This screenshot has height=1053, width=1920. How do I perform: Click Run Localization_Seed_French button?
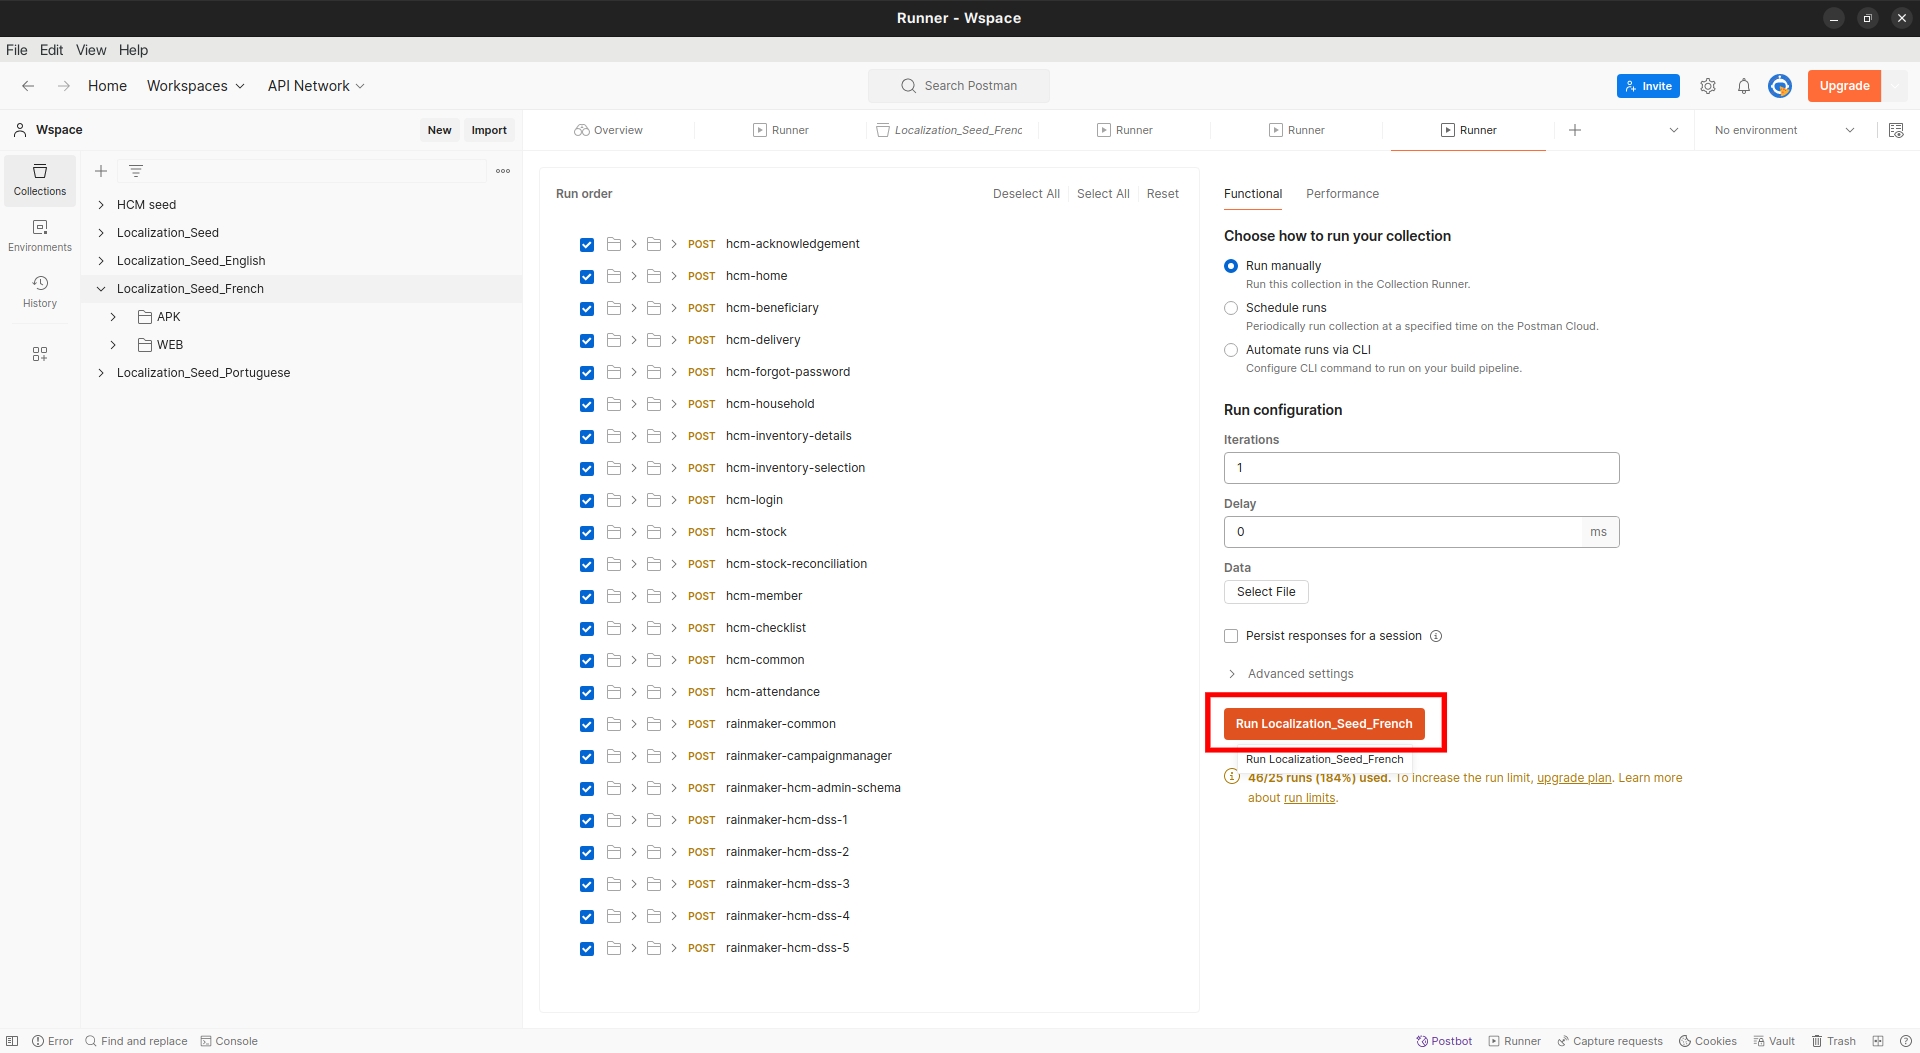1323,724
